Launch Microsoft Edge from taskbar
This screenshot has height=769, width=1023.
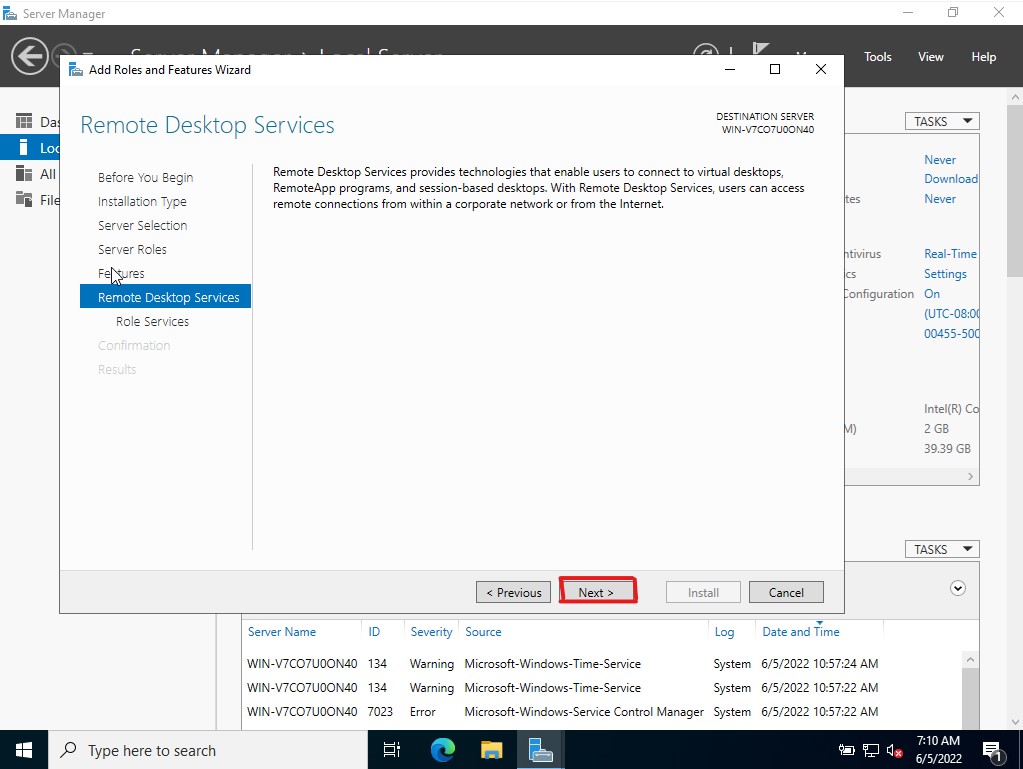coord(442,750)
